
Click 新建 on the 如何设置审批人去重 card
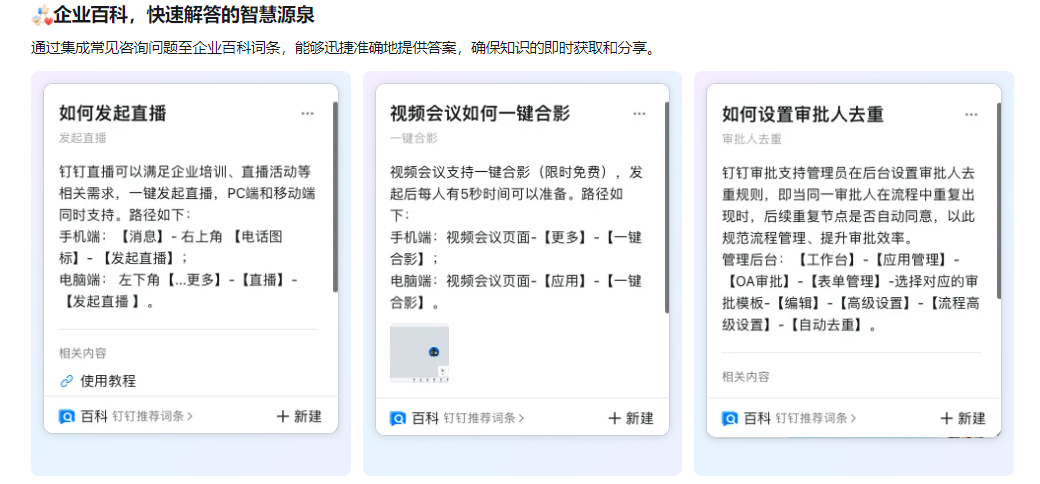(963, 418)
